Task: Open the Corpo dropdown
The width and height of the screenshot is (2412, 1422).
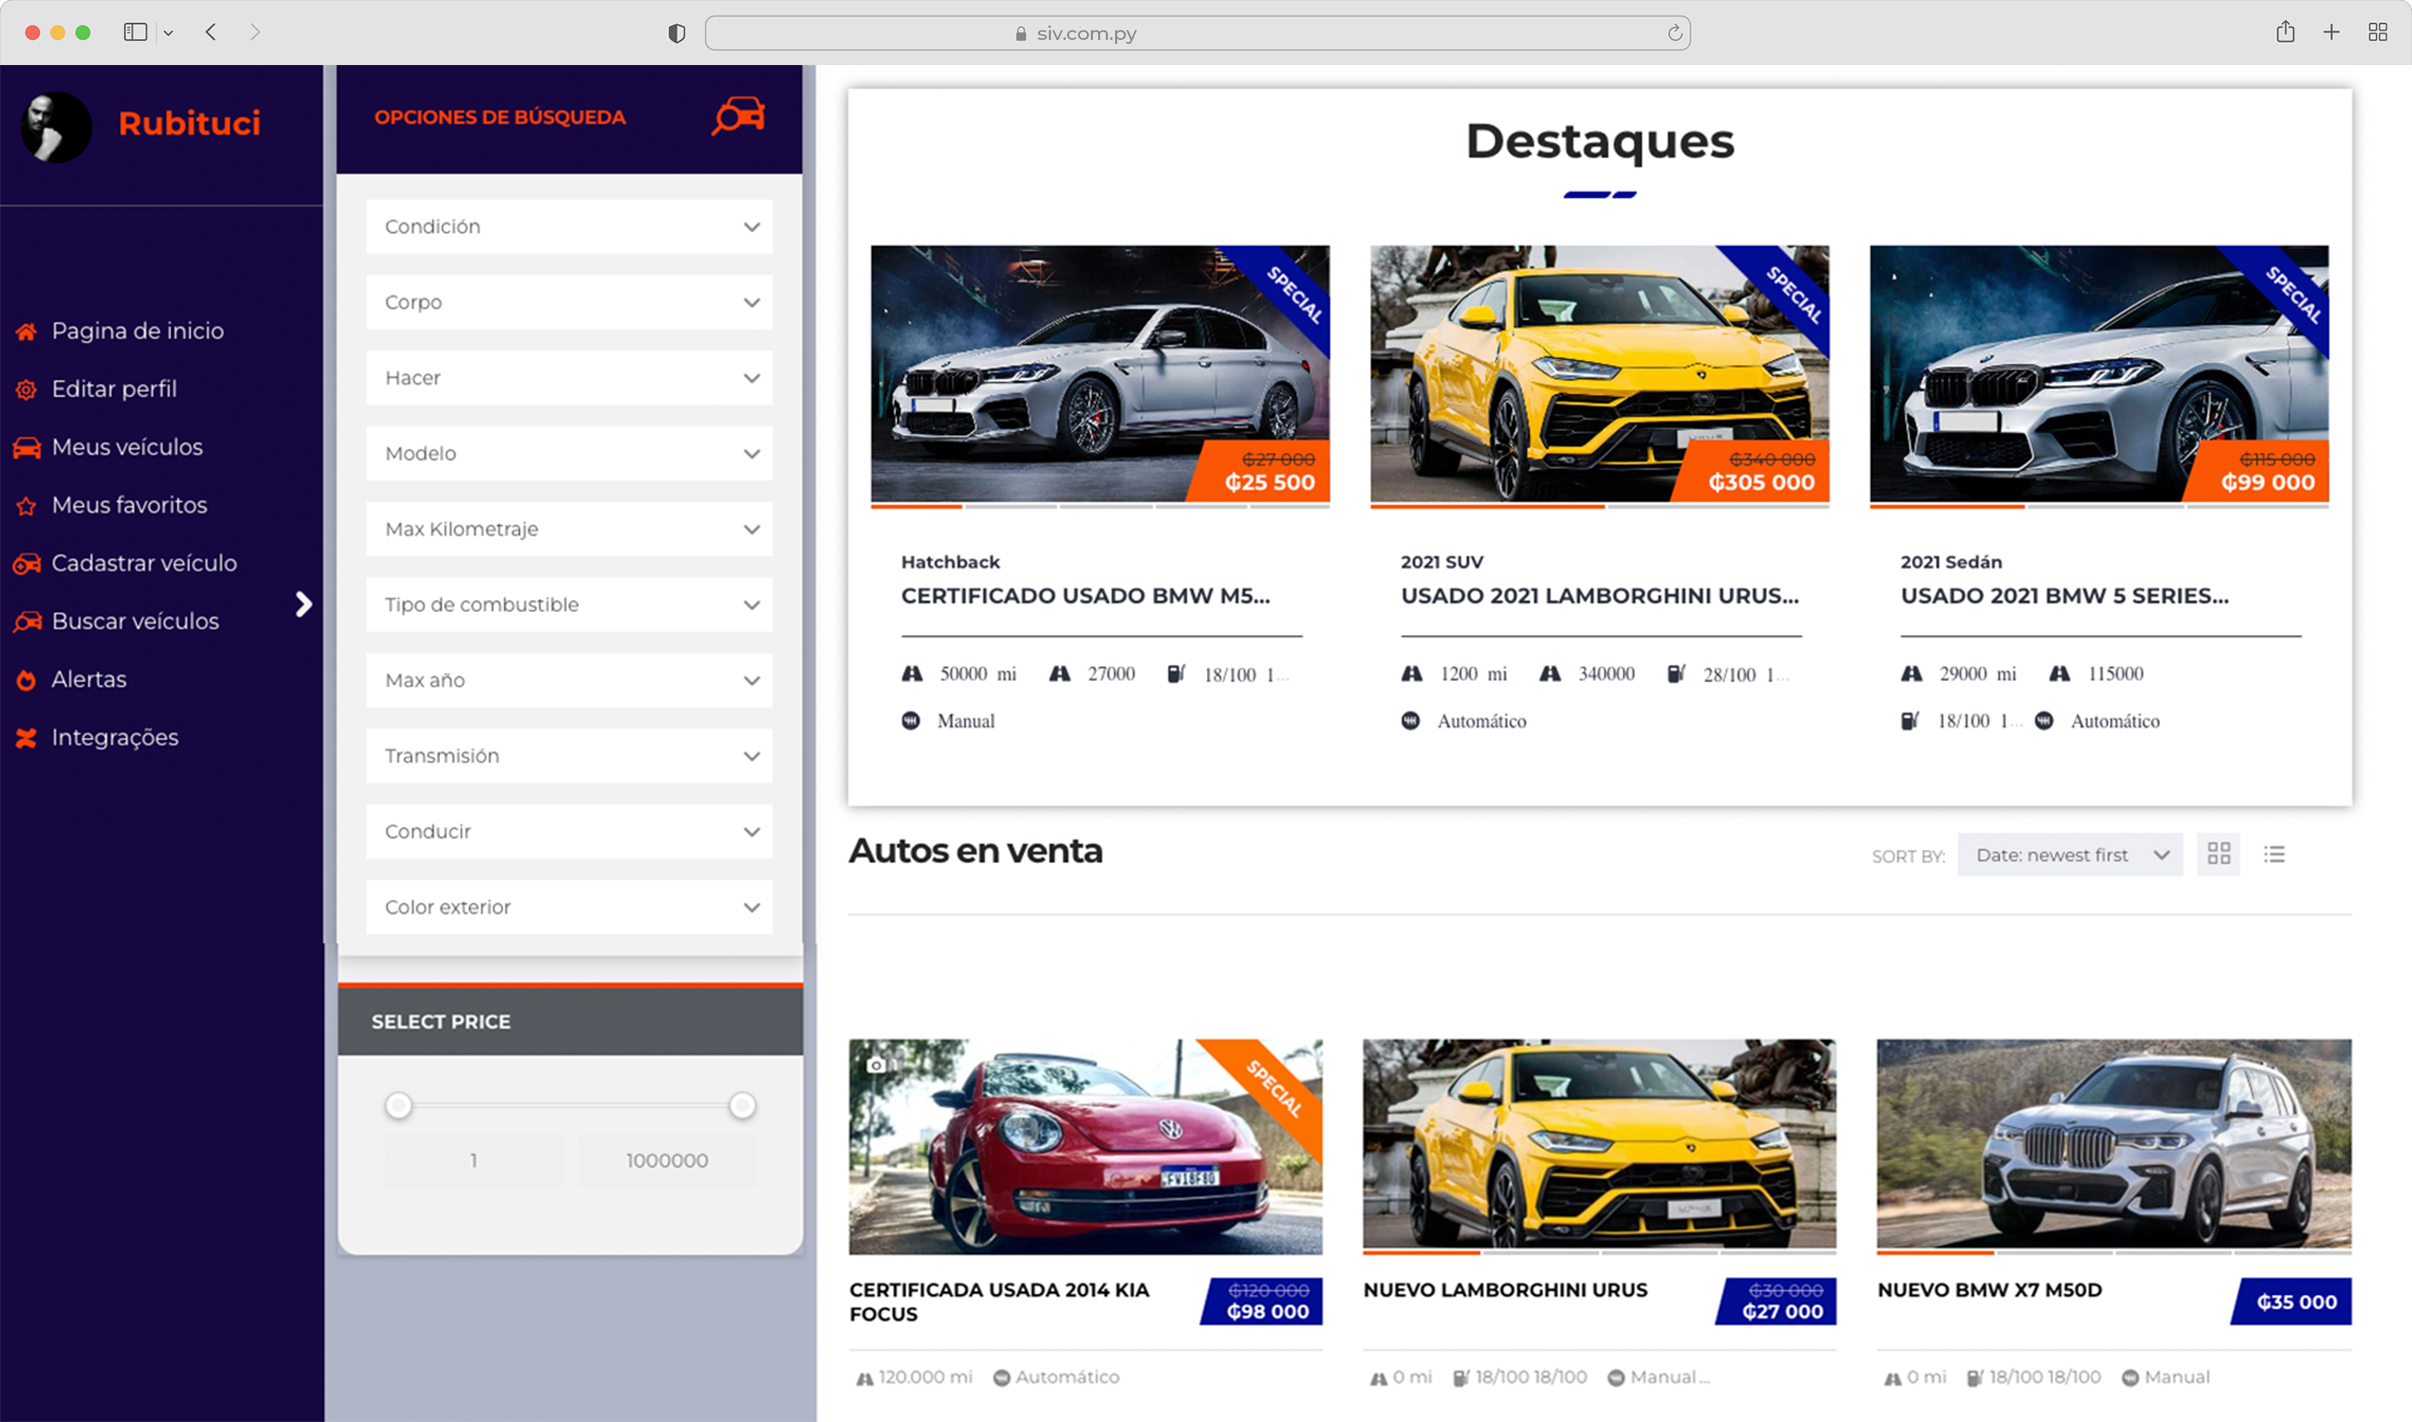Action: point(569,302)
